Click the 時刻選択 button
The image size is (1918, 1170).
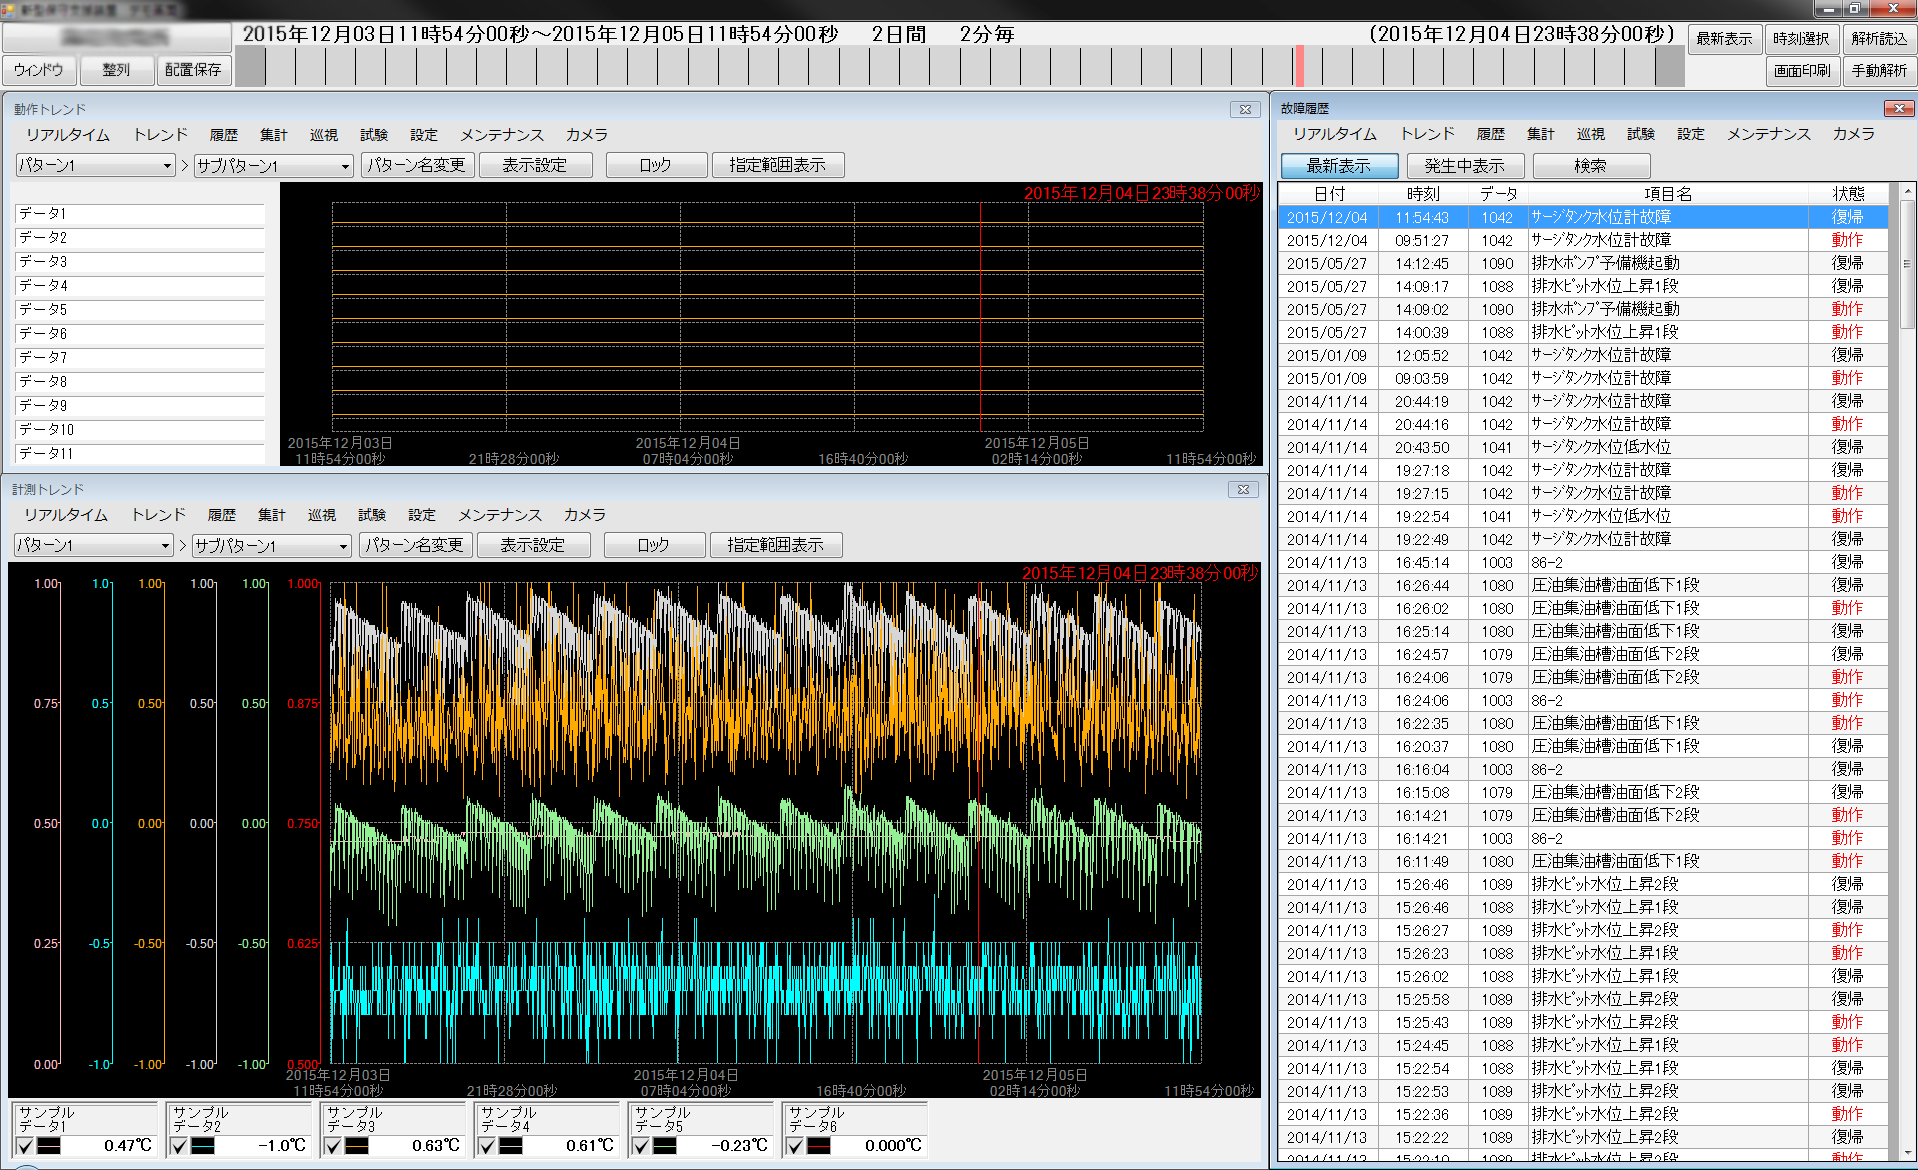pyautogui.click(x=1801, y=39)
